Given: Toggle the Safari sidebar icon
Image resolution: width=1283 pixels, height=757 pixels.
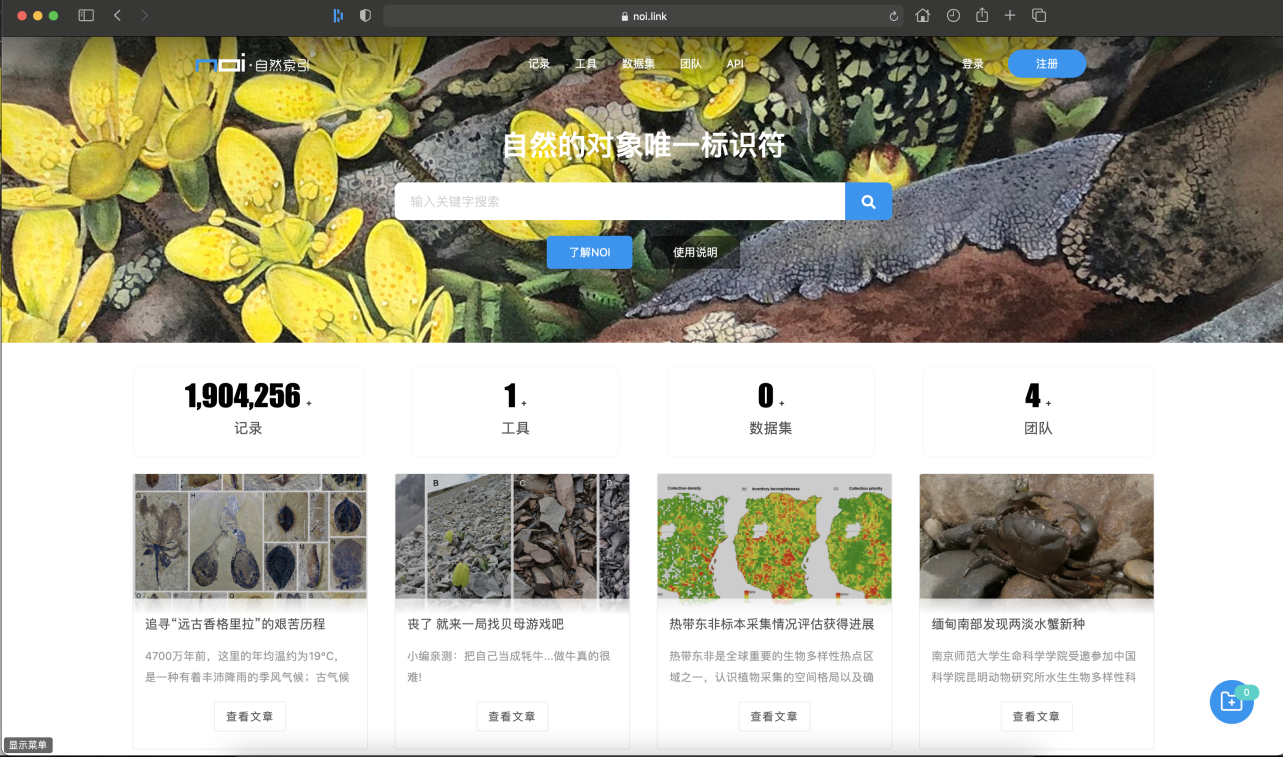Looking at the screenshot, I should pyautogui.click(x=86, y=16).
